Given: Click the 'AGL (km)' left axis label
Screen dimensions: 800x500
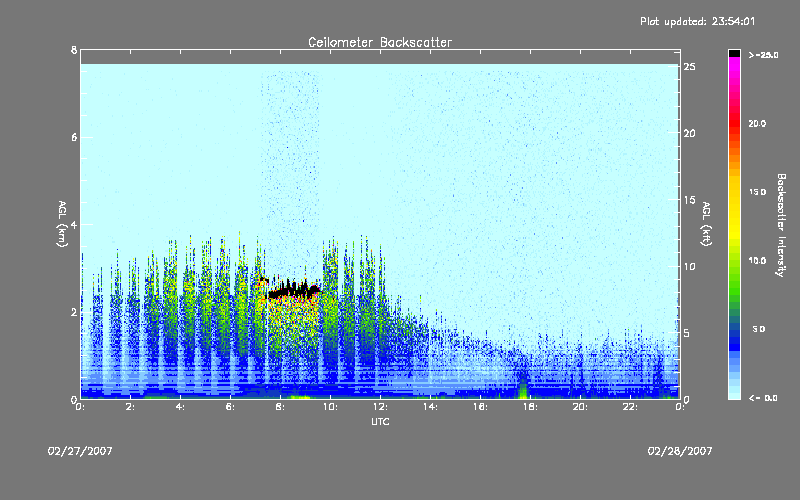Looking at the screenshot, I should pos(62,224).
